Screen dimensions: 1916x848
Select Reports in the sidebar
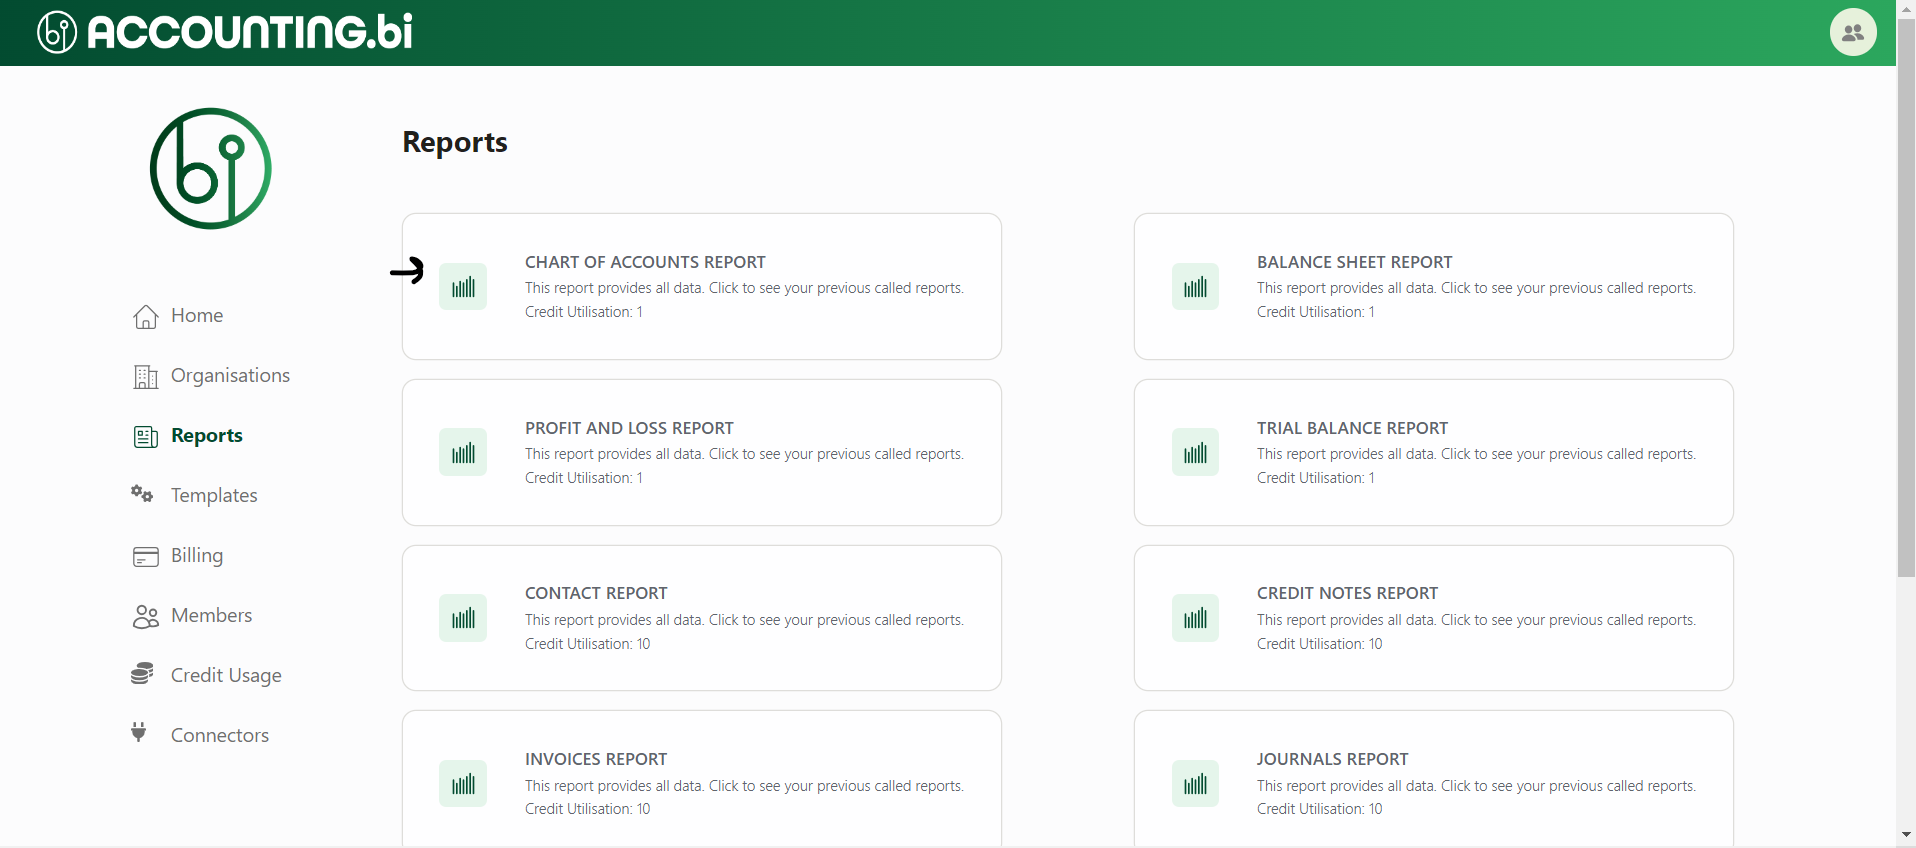click(207, 436)
